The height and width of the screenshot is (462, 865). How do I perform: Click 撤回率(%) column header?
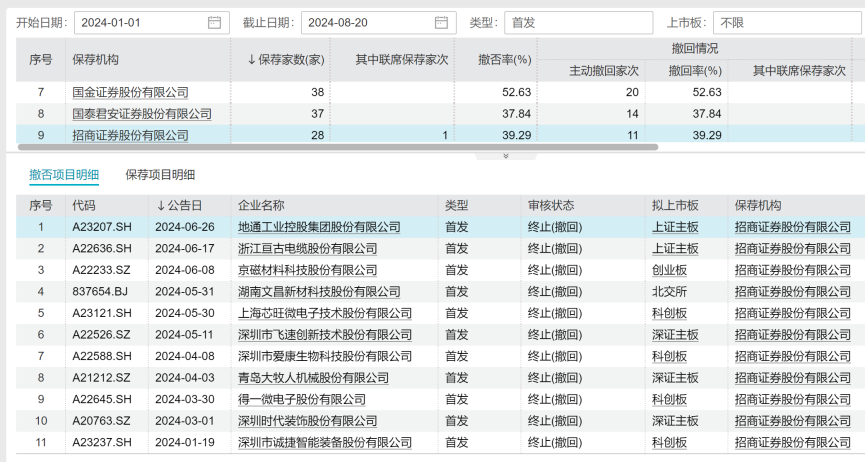(x=695, y=71)
